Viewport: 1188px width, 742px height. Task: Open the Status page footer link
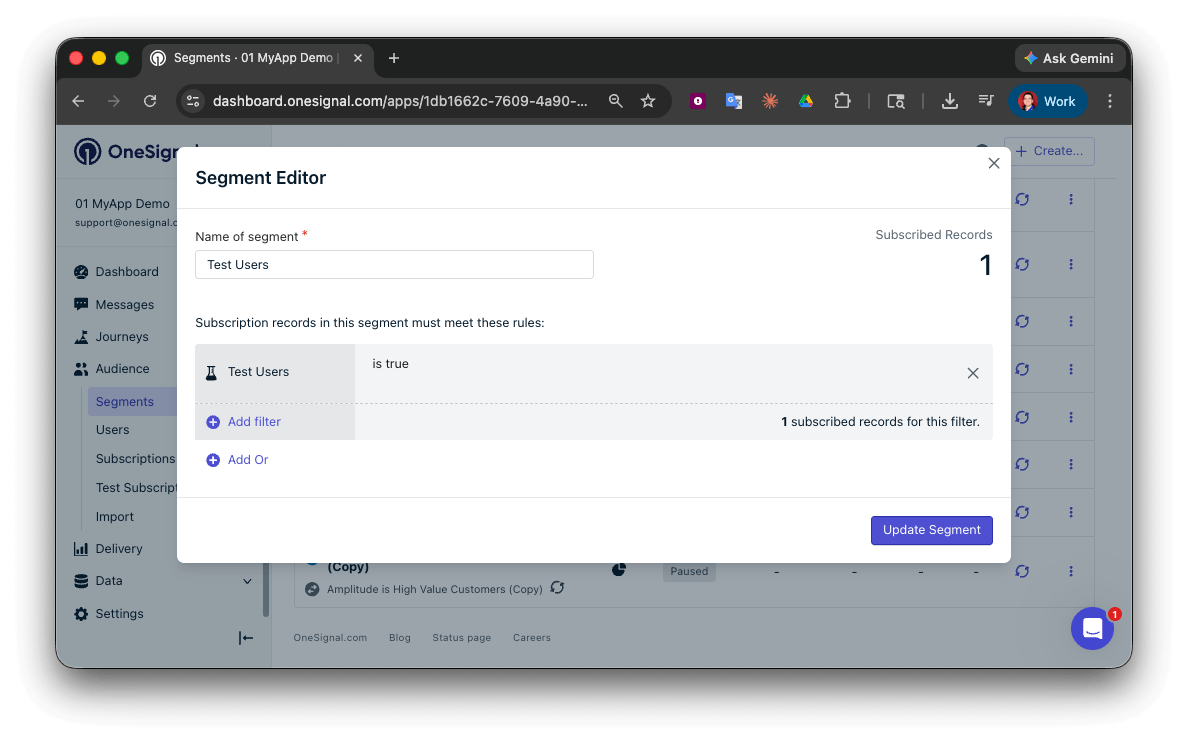tap(461, 638)
